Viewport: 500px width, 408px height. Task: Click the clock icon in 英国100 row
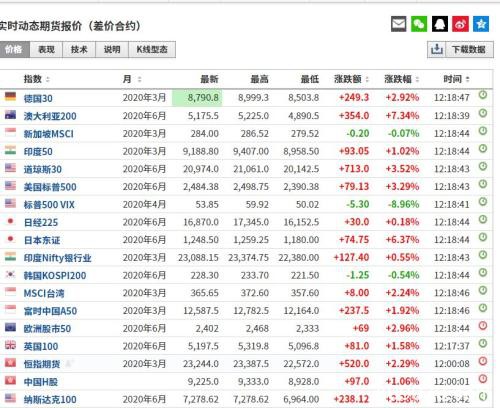click(x=483, y=343)
